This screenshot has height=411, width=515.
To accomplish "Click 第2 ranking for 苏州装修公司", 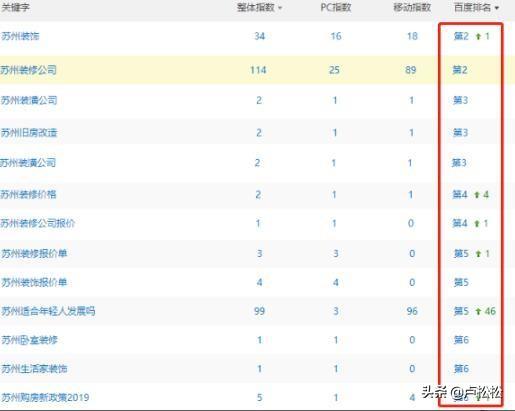I will click(x=460, y=70).
